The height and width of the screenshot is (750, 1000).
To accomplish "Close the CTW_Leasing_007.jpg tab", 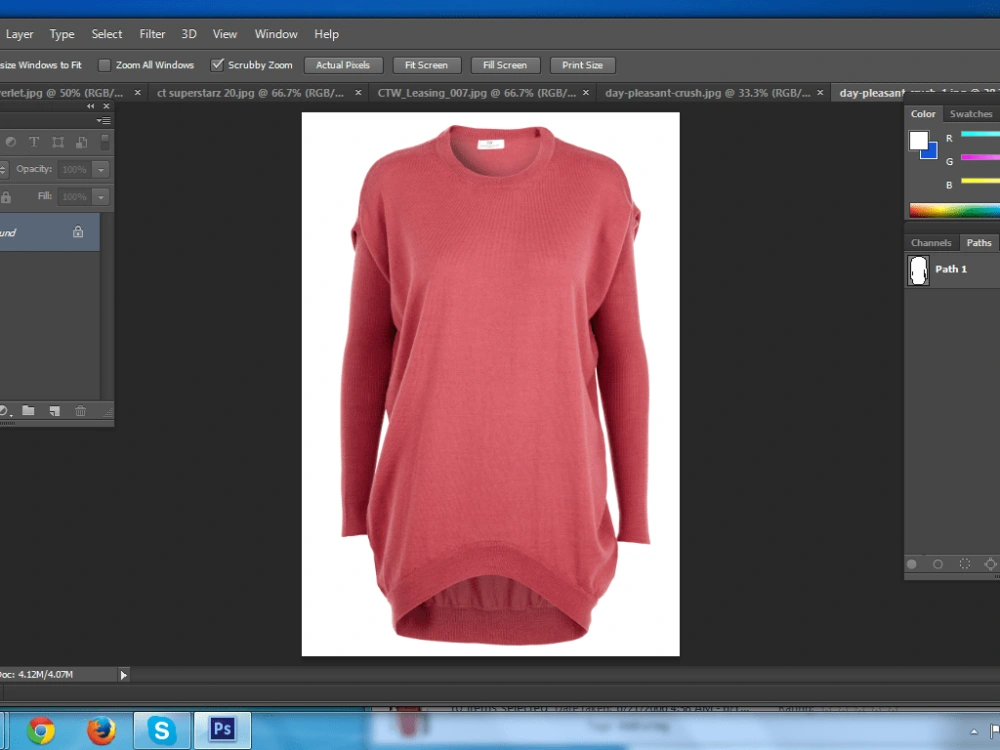I will [x=586, y=93].
